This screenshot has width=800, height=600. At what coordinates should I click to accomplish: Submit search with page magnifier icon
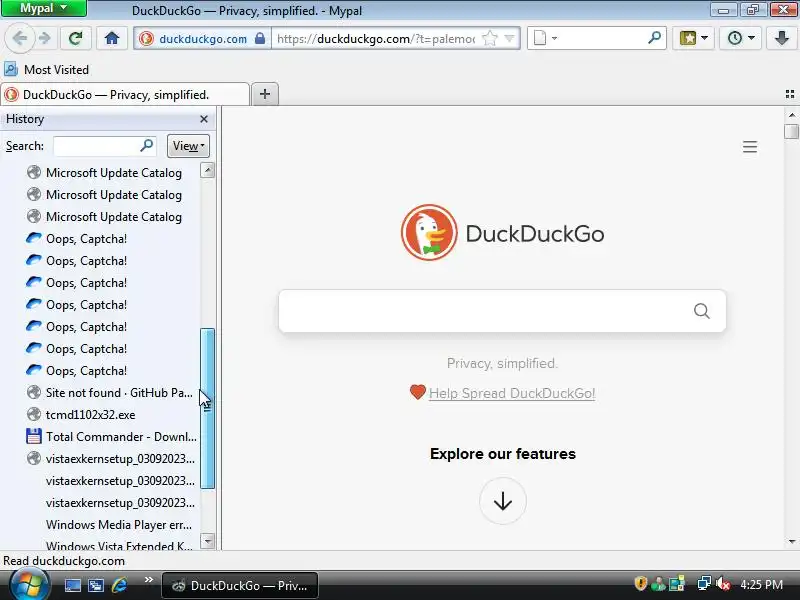pos(702,311)
